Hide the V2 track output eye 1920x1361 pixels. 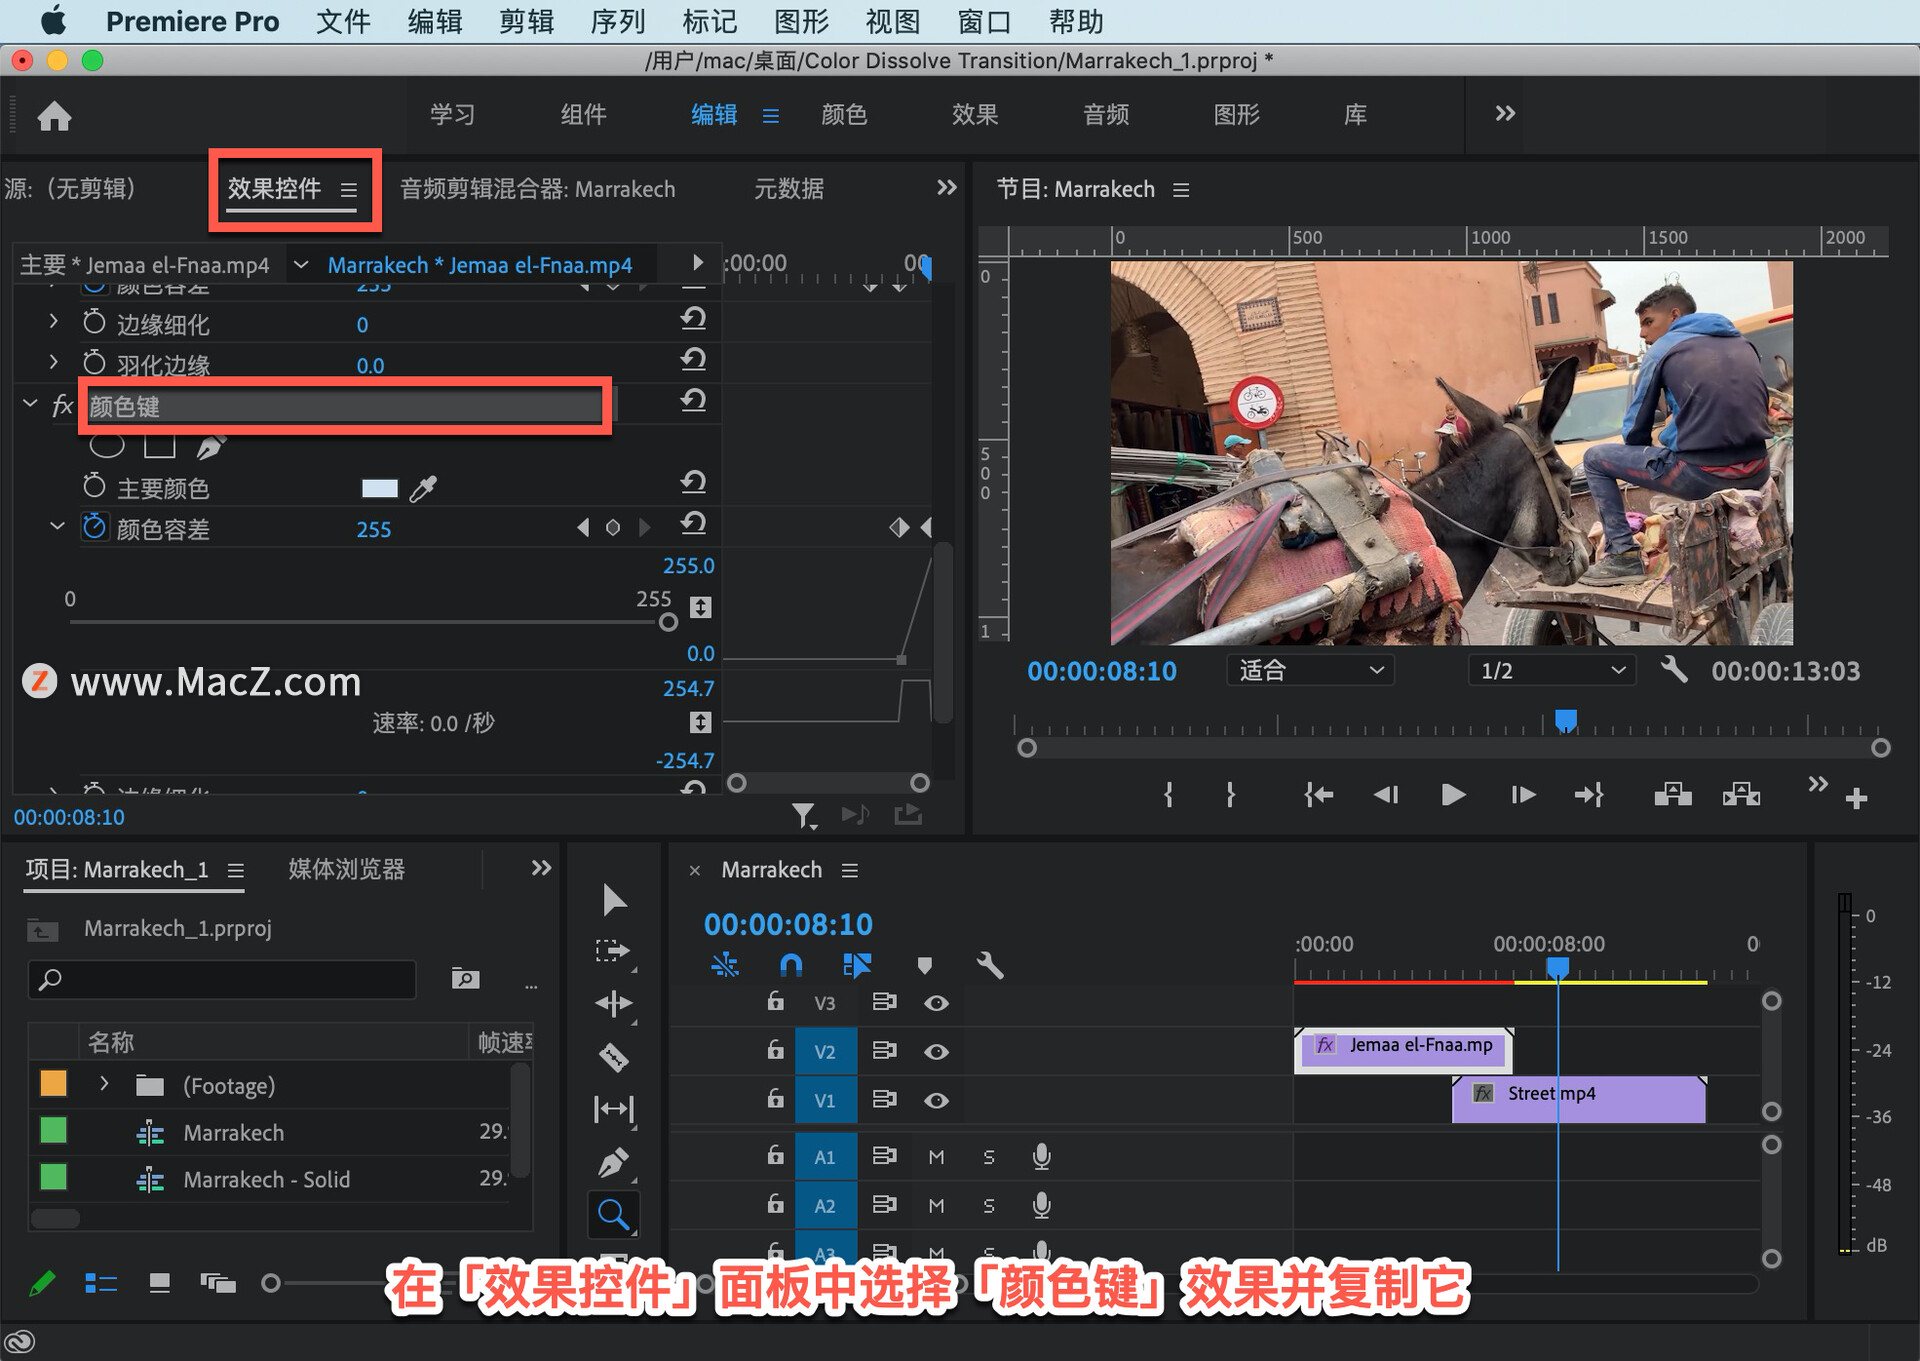point(936,1052)
